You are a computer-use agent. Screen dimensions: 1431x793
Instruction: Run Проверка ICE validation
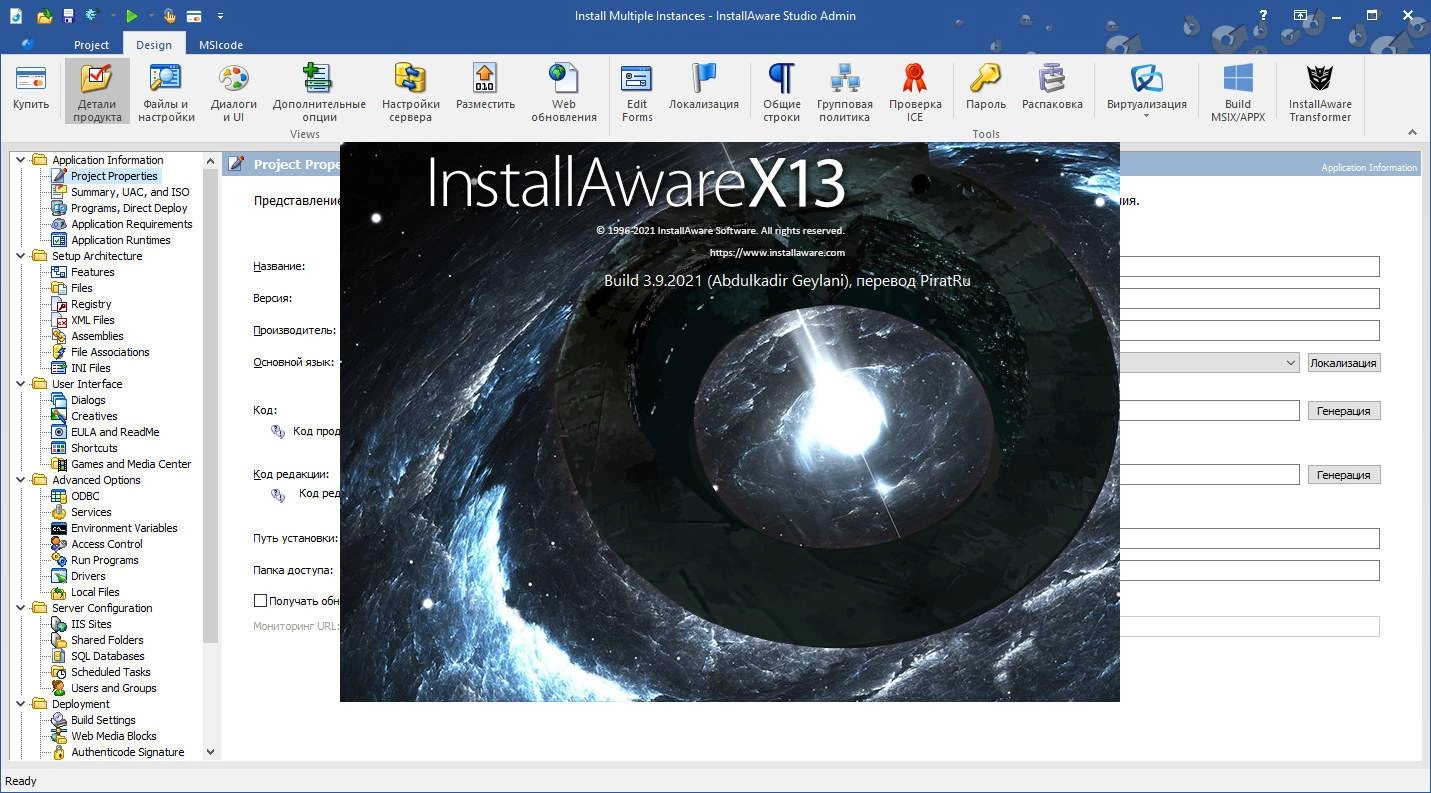click(x=915, y=91)
